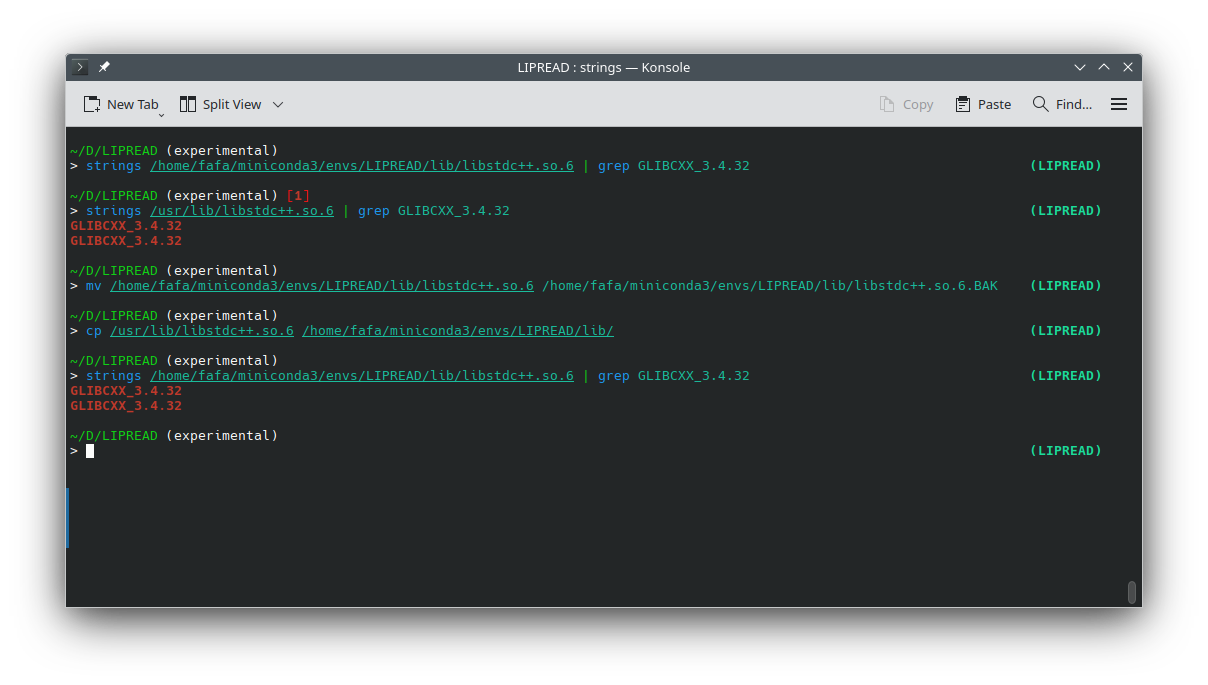Open Find... search with the magnifier button
Image resolution: width=1208 pixels, height=685 pixels.
(x=1062, y=104)
